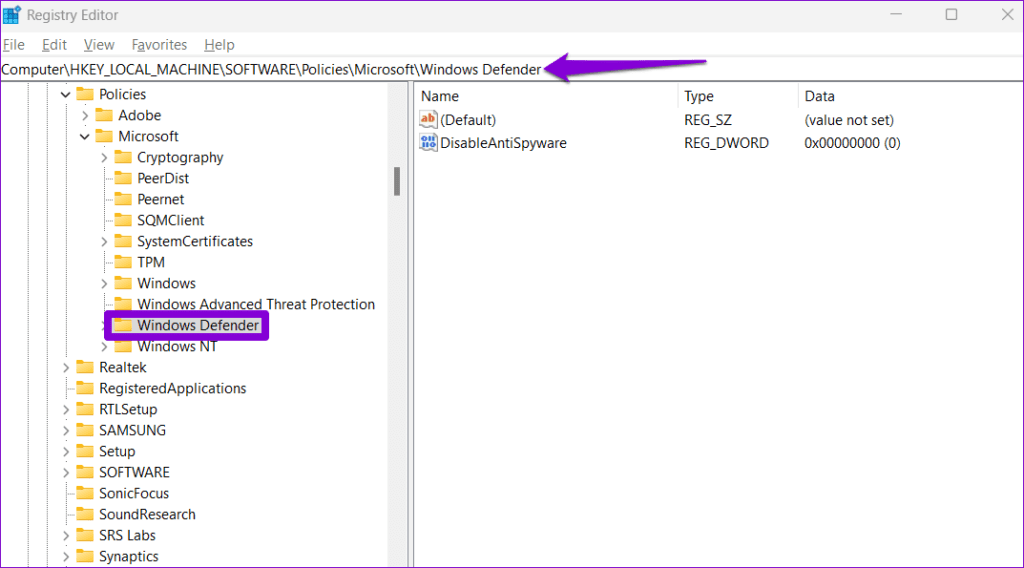Click the Realtek folder icon
Image resolution: width=1024 pixels, height=568 pixels.
[85, 368]
